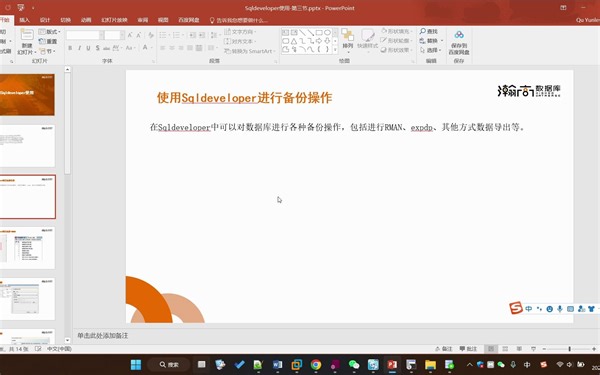Decrease font size with the smaller A icon
Image resolution: width=600 pixels, height=375 pixels.
[x=139, y=35]
